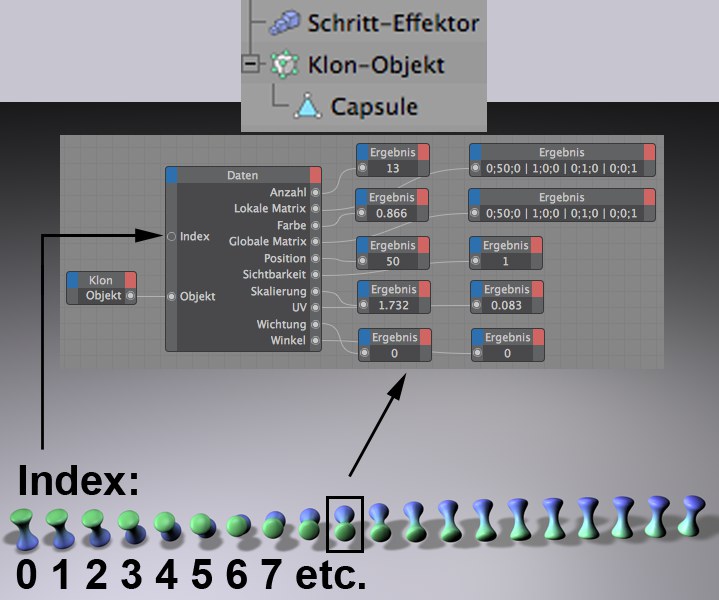Select the Daten node title bar
The height and width of the screenshot is (600, 719).
pyautogui.click(x=243, y=175)
